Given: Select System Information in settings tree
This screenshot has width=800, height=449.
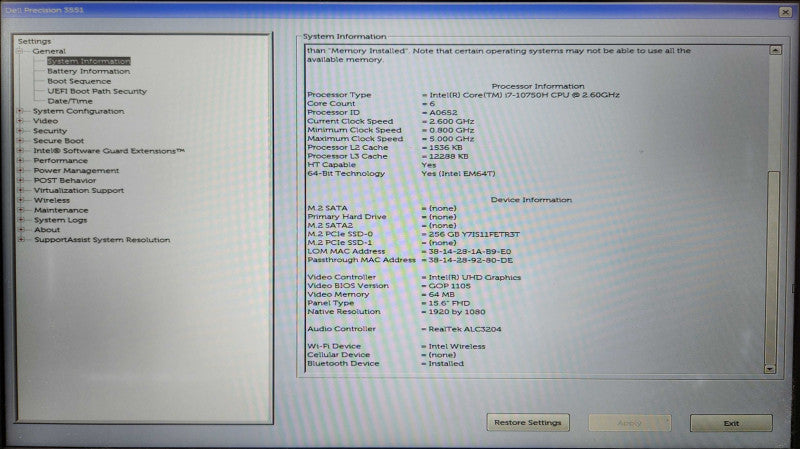Looking at the screenshot, I should (x=89, y=61).
